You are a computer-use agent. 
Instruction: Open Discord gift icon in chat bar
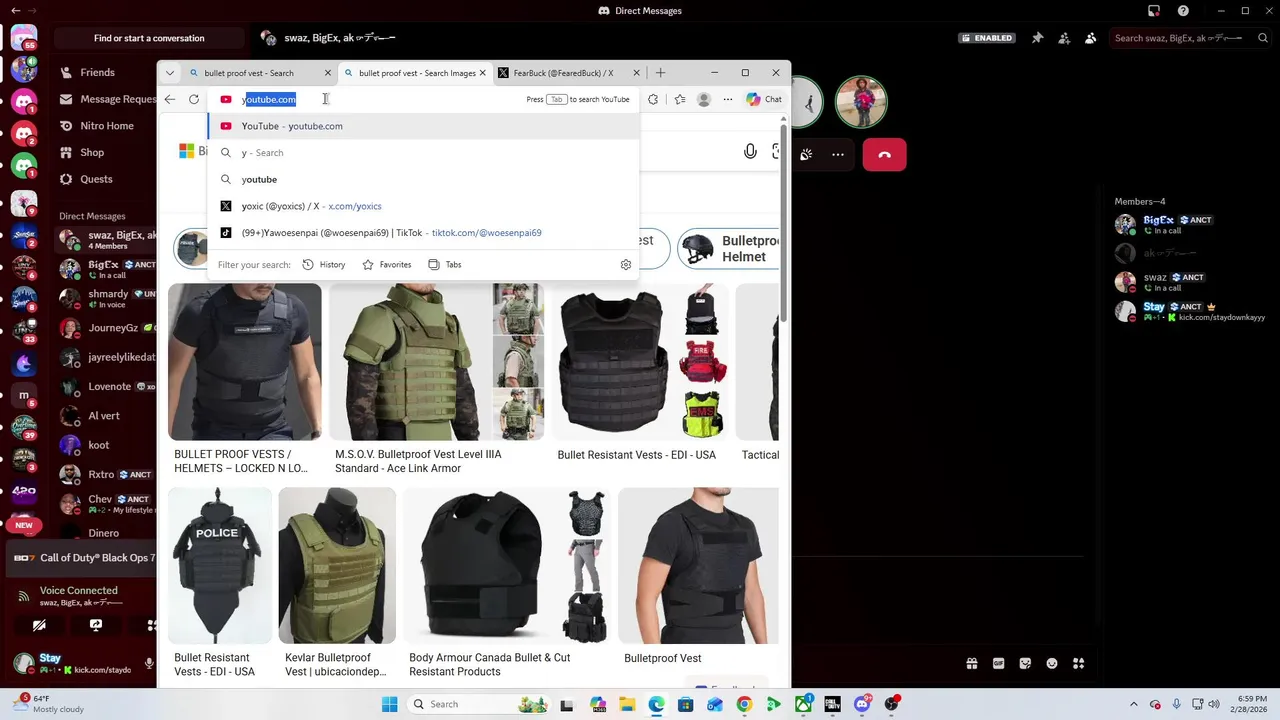[x=971, y=663]
